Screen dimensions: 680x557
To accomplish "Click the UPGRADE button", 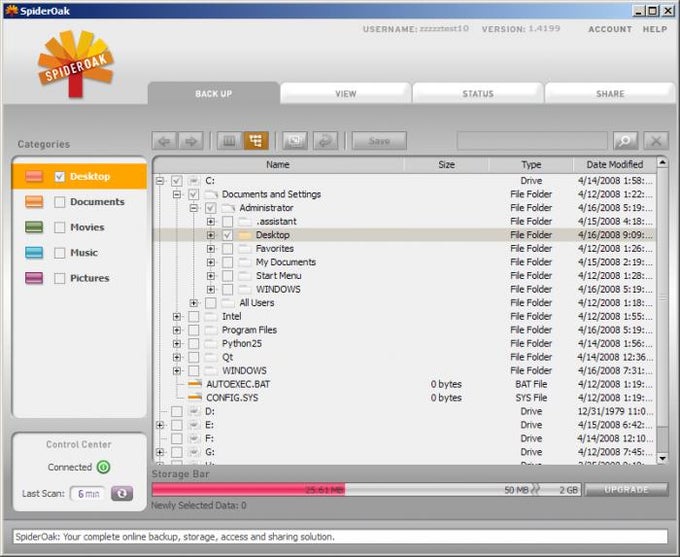I will pos(626,490).
